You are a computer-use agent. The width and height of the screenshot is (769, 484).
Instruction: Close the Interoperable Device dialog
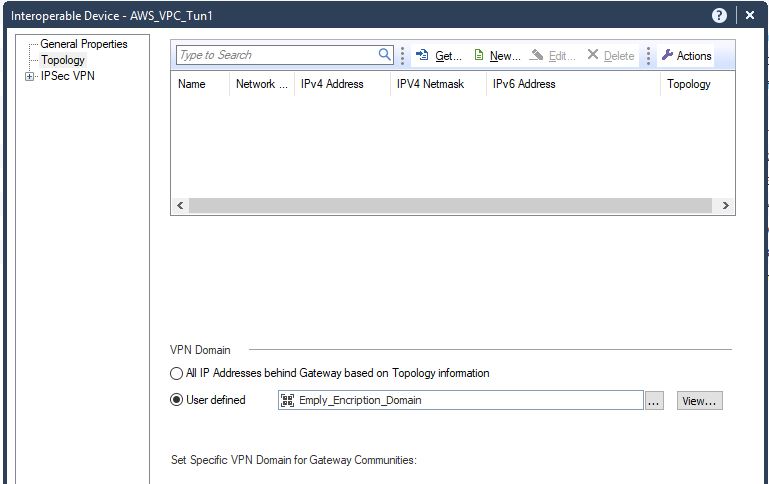750,16
